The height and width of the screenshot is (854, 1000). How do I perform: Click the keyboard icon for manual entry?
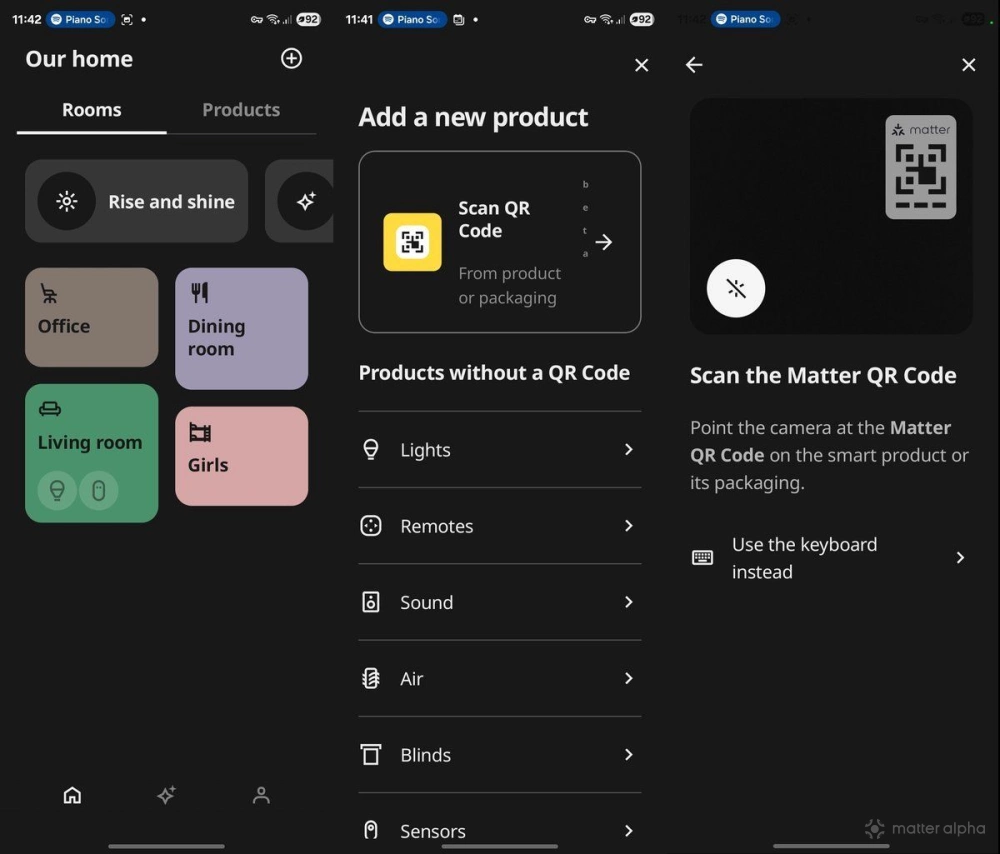(703, 558)
